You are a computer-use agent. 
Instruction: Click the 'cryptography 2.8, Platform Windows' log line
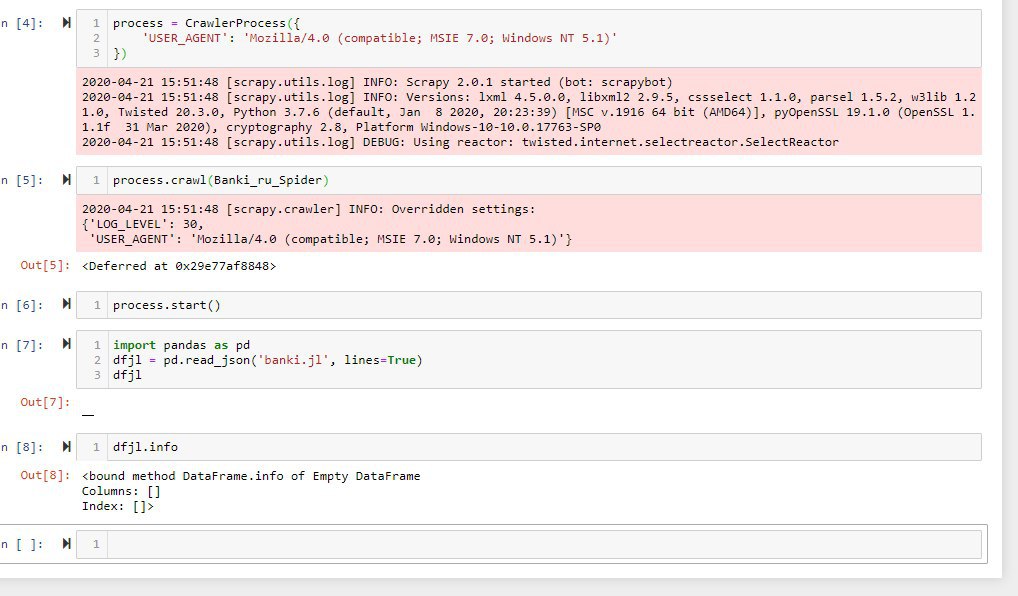click(341, 127)
